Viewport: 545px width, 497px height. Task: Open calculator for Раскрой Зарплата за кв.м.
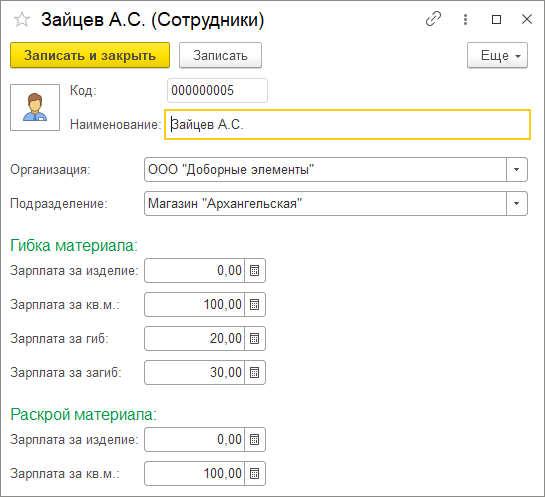tap(255, 473)
